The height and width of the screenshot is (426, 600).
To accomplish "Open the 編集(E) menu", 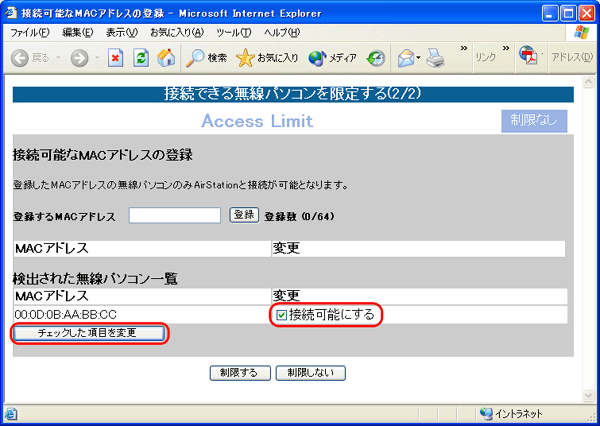I will 78,33.
